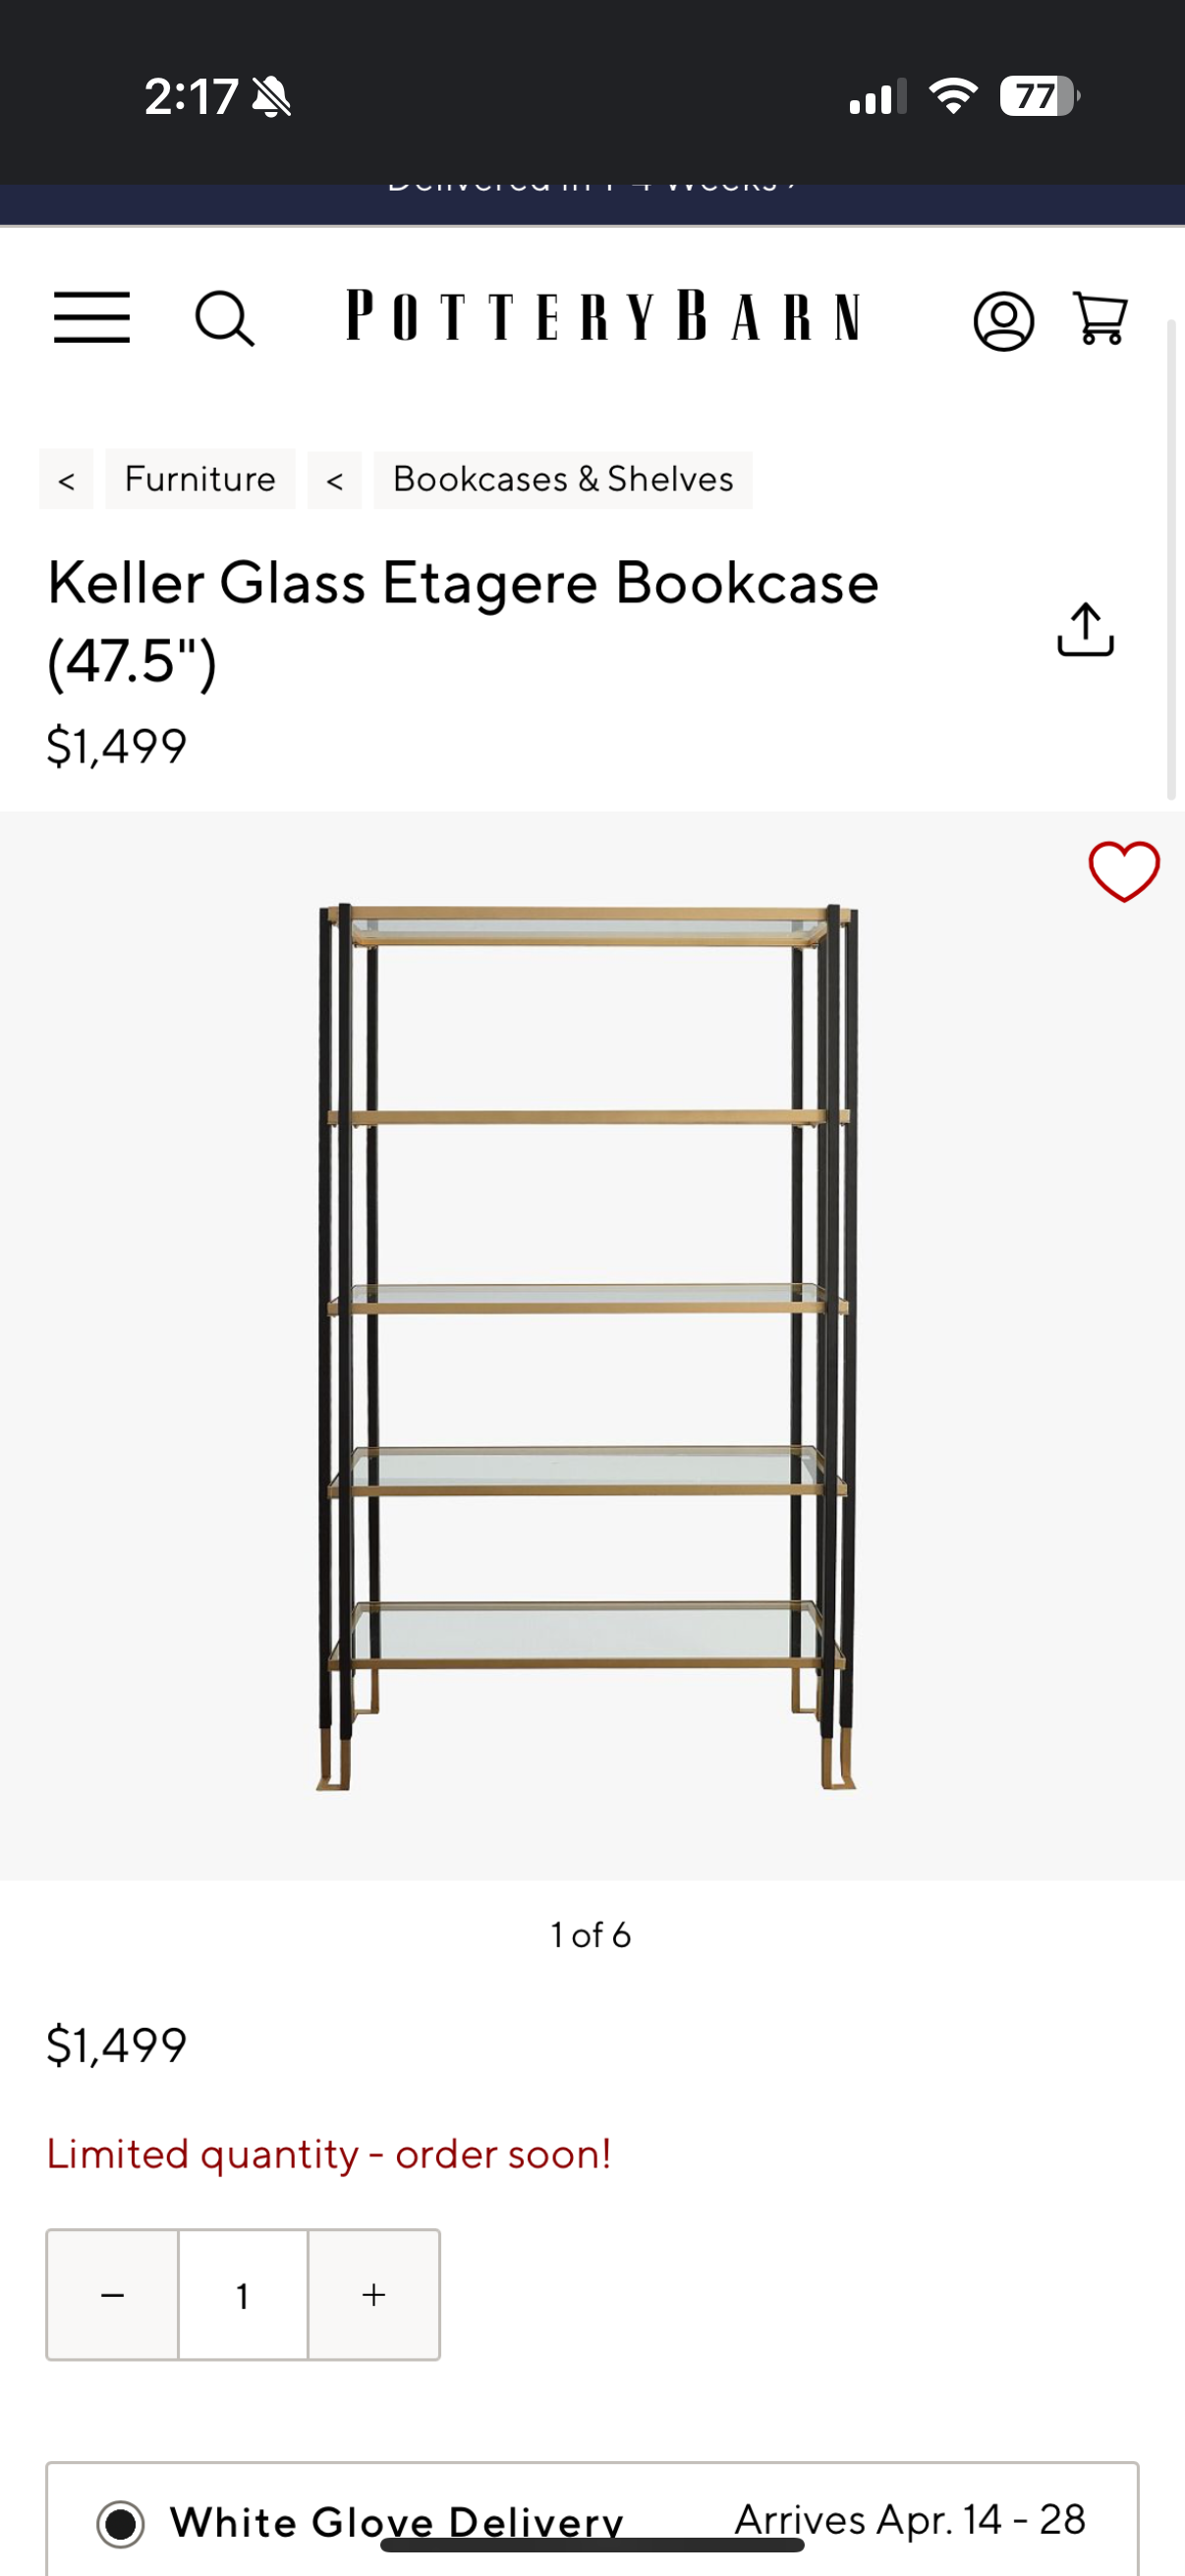
Task: Tap back chevron before Bookcases & Shelves
Action: click(335, 479)
